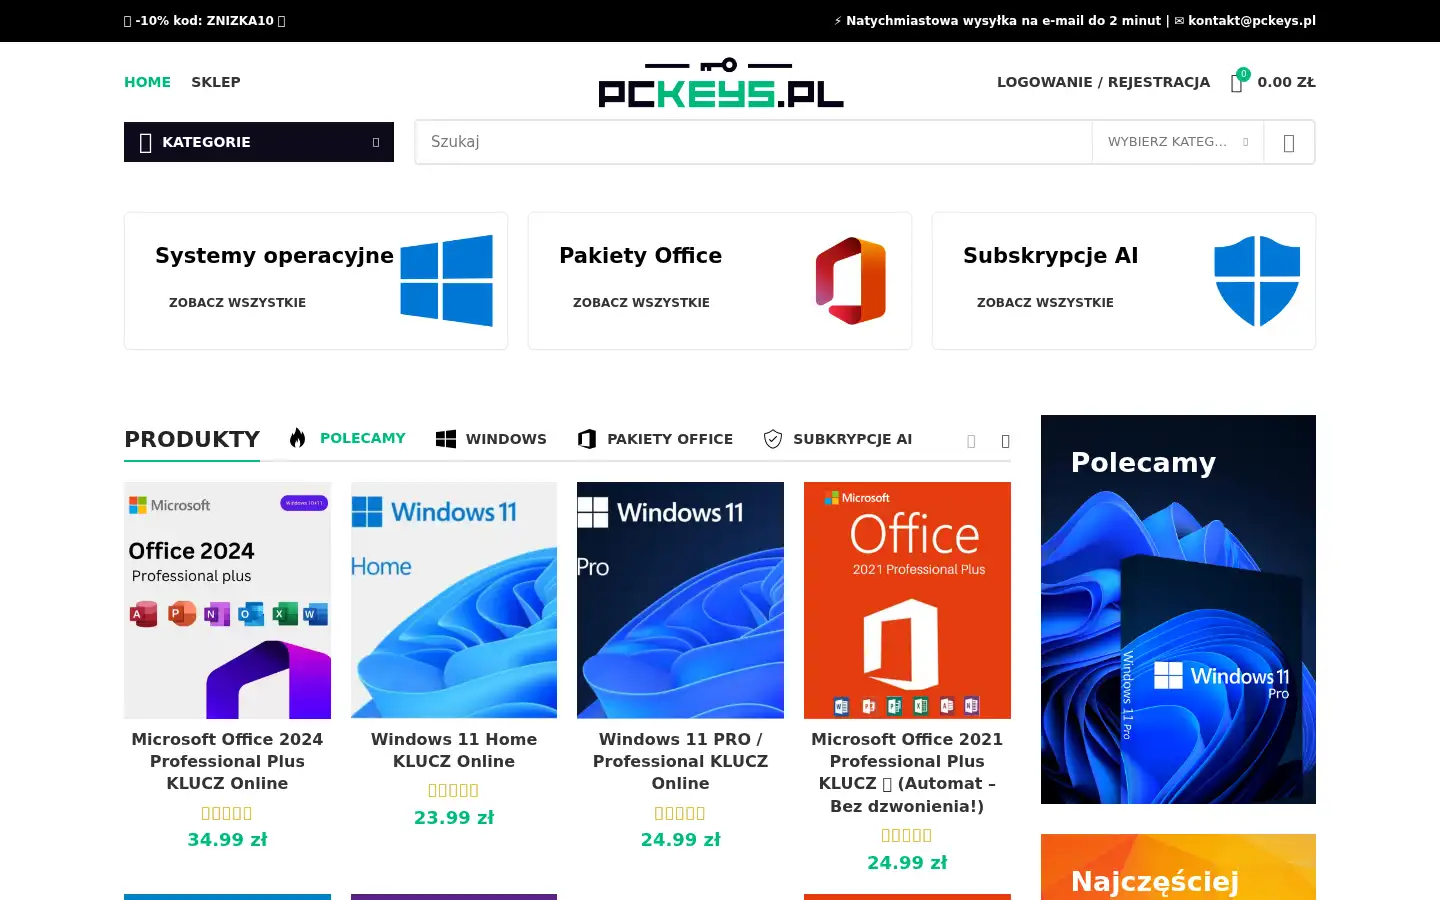1440x900 pixels.
Task: Open Microsoft Office 2024 Professional Plus title
Action: [x=227, y=761]
